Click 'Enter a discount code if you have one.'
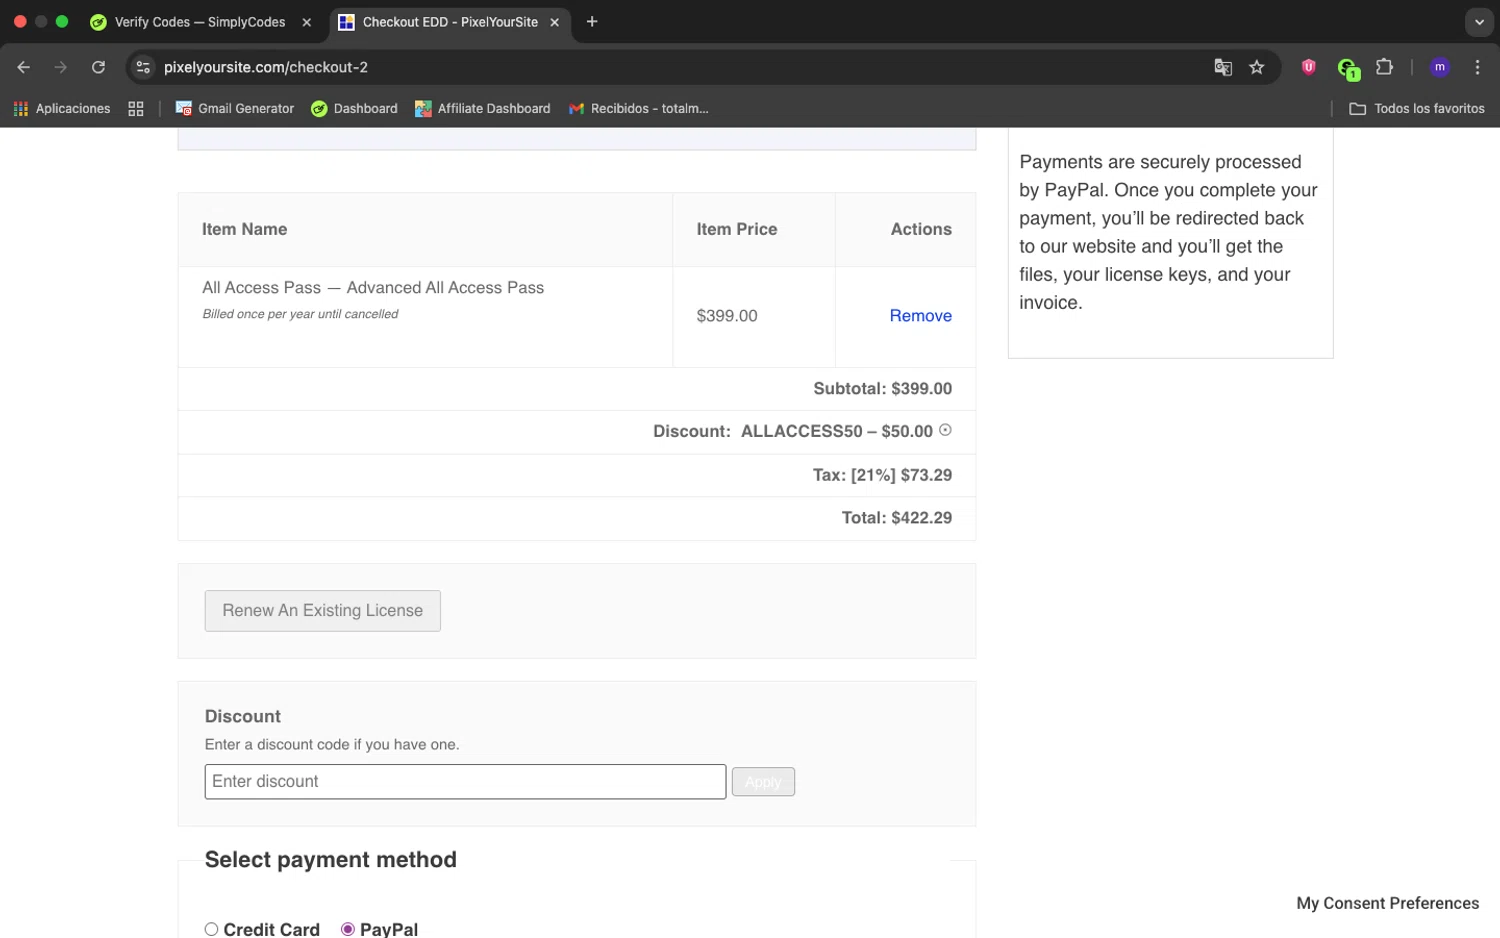1500x938 pixels. coord(332,744)
